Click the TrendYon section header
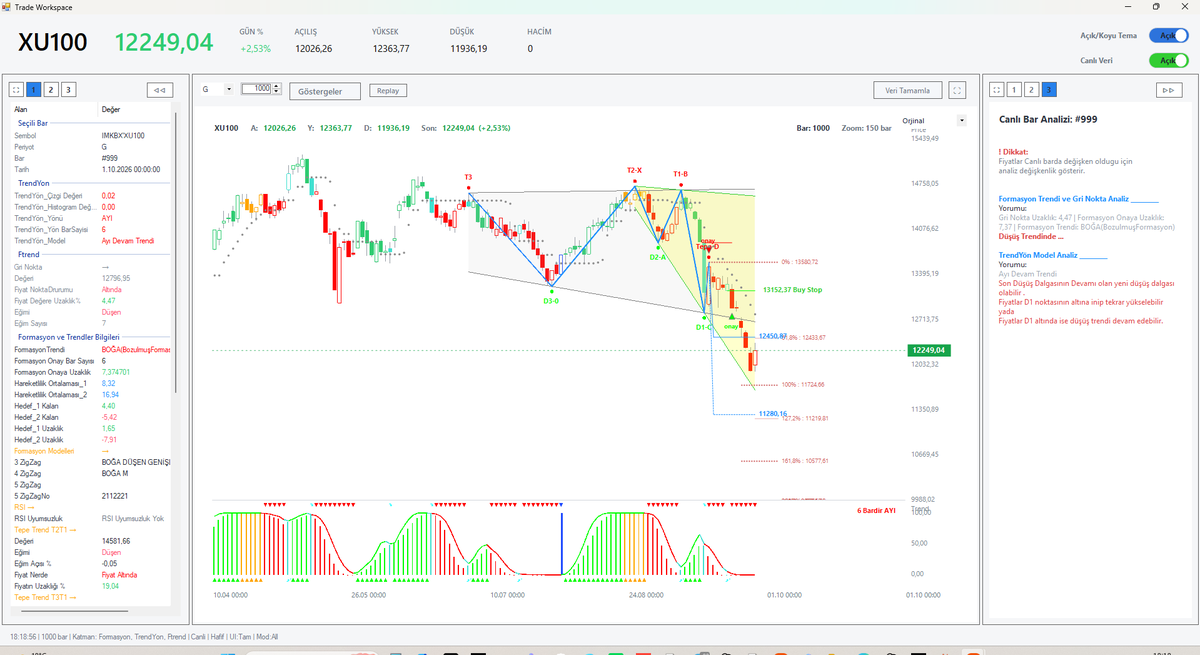Image resolution: width=1200 pixels, height=655 pixels. click(x=34, y=183)
